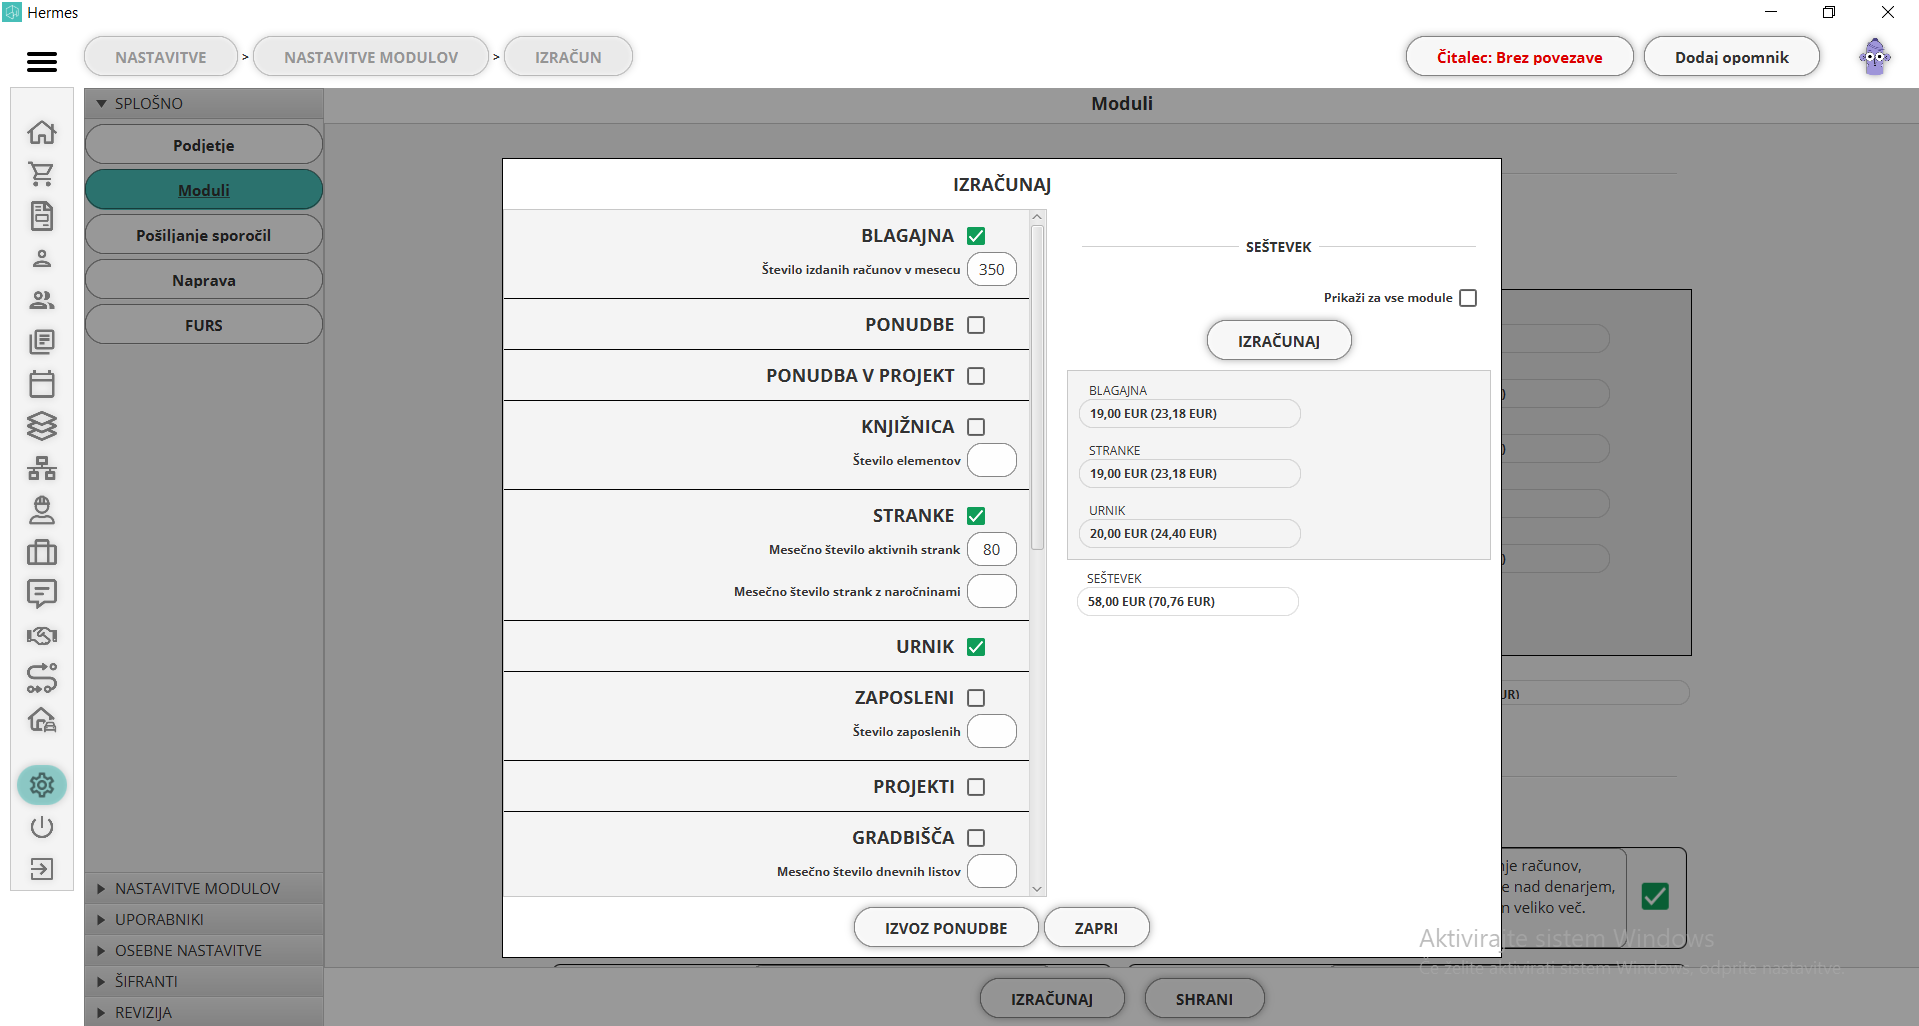Screen dimensions: 1919x1026
Task: Click the Mesečno število aktivnih strank field
Action: [992, 550]
